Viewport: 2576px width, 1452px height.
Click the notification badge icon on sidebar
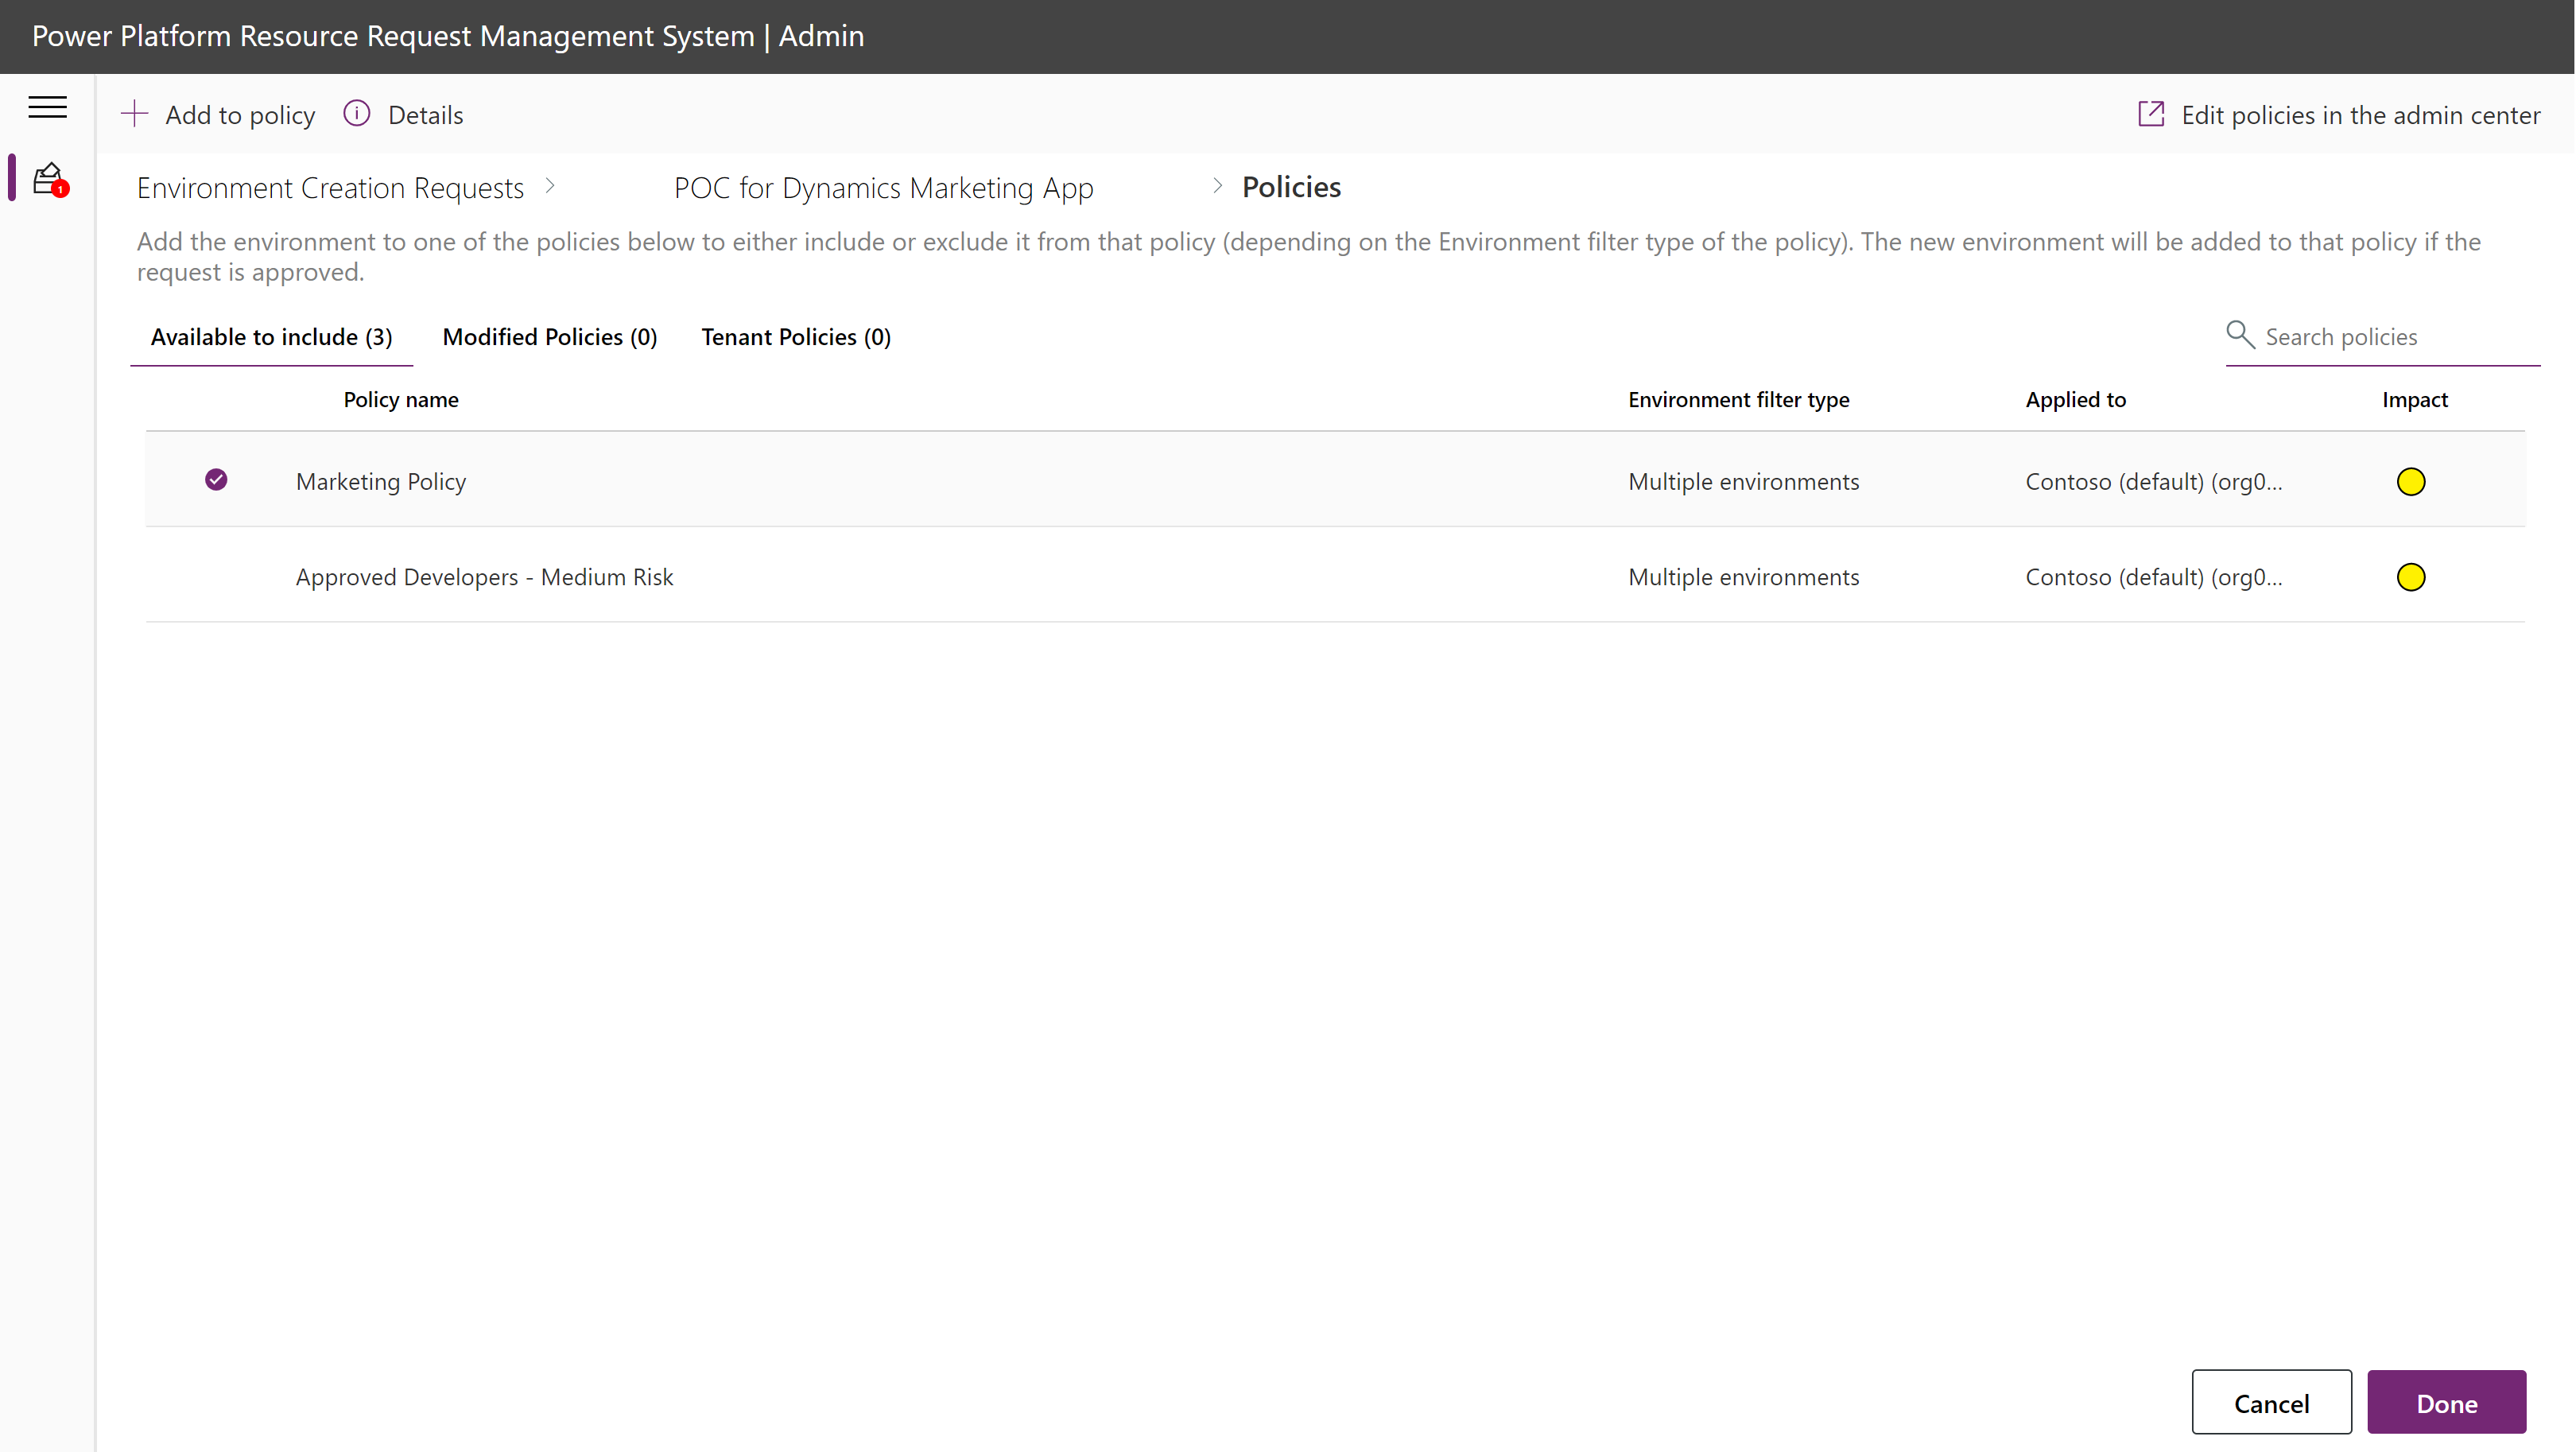point(48,177)
